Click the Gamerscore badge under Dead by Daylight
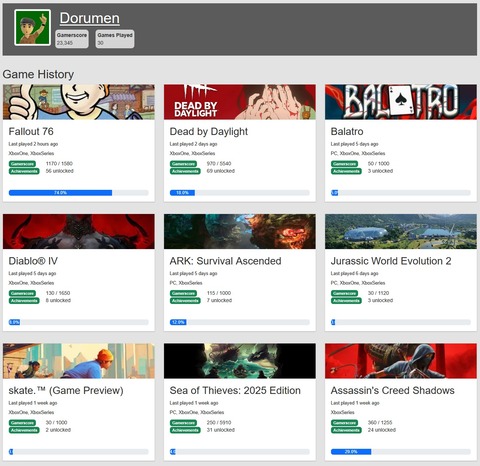Image resolution: width=480 pixels, height=466 pixels. (183, 164)
